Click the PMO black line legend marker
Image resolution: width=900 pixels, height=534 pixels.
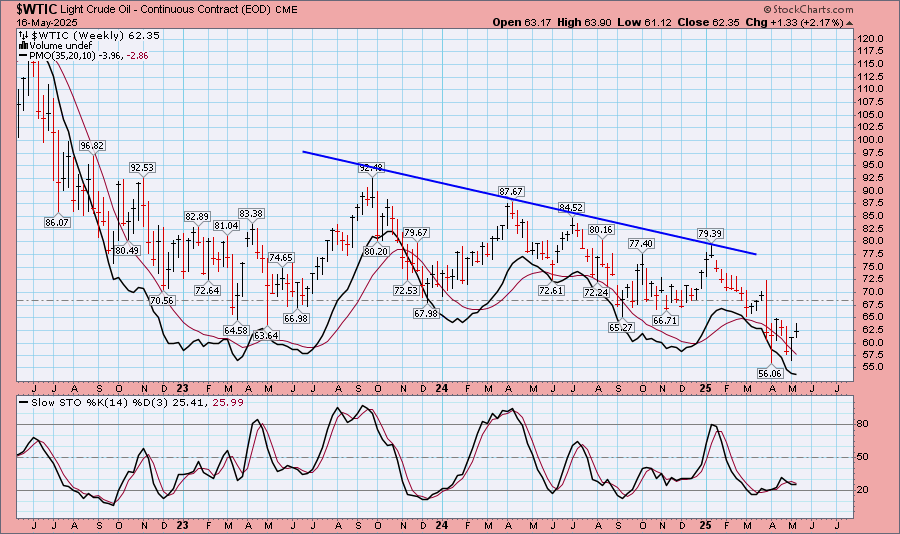[21, 57]
